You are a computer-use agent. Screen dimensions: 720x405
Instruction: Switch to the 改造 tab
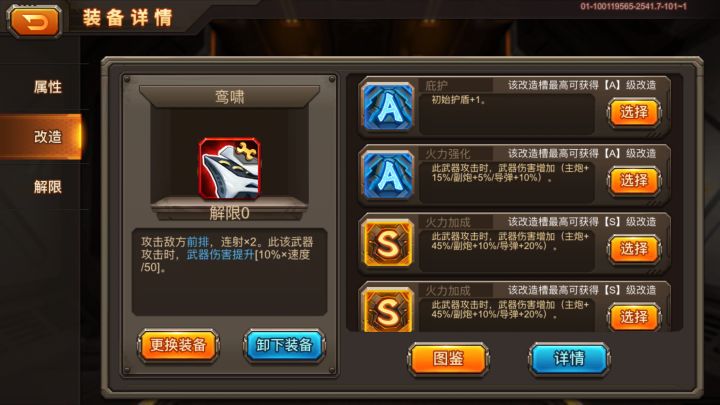pos(47,136)
